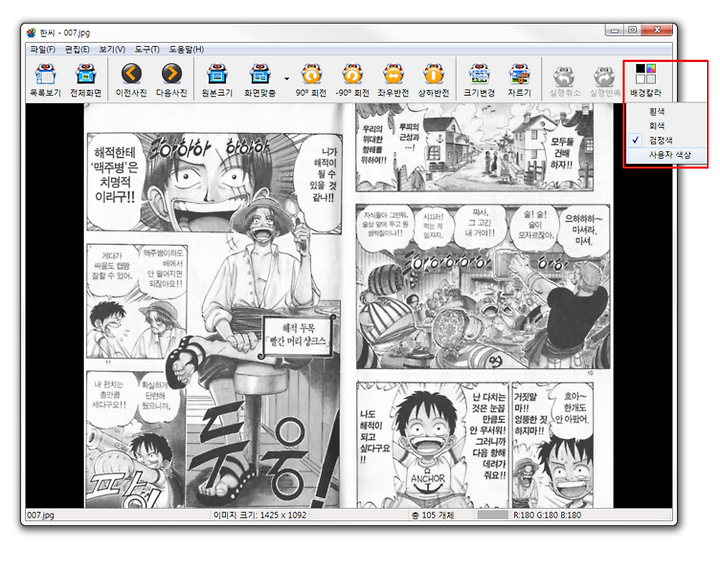The height and width of the screenshot is (570, 720).
Task: Click 이미지 크기: 1425 x 1092 text
Action: (x=260, y=515)
